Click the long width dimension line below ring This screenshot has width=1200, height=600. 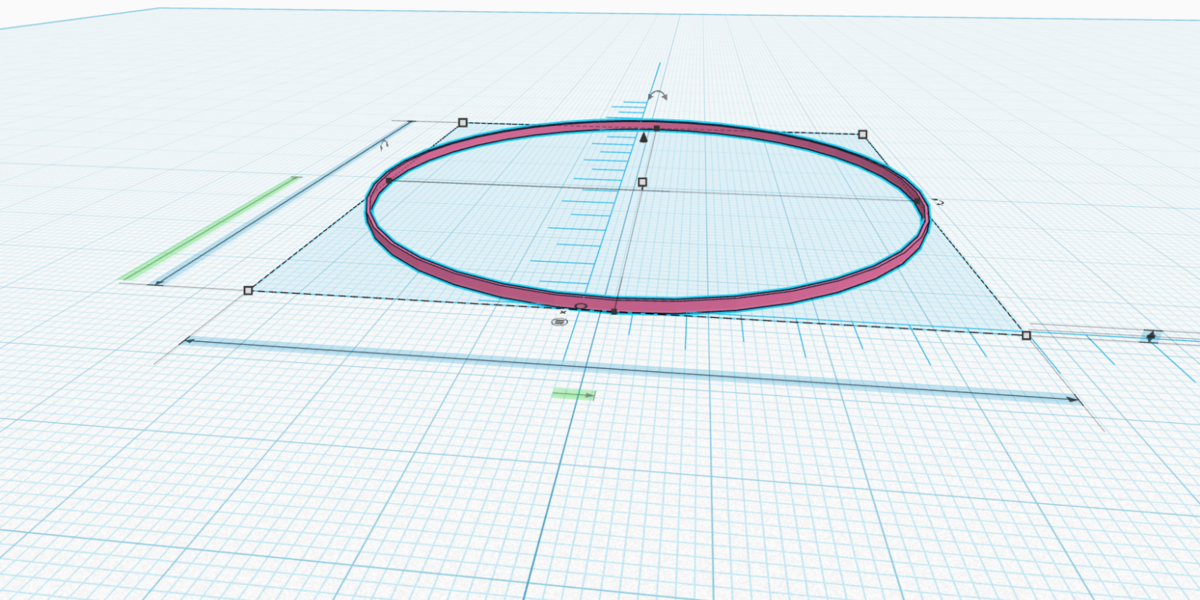click(630, 370)
